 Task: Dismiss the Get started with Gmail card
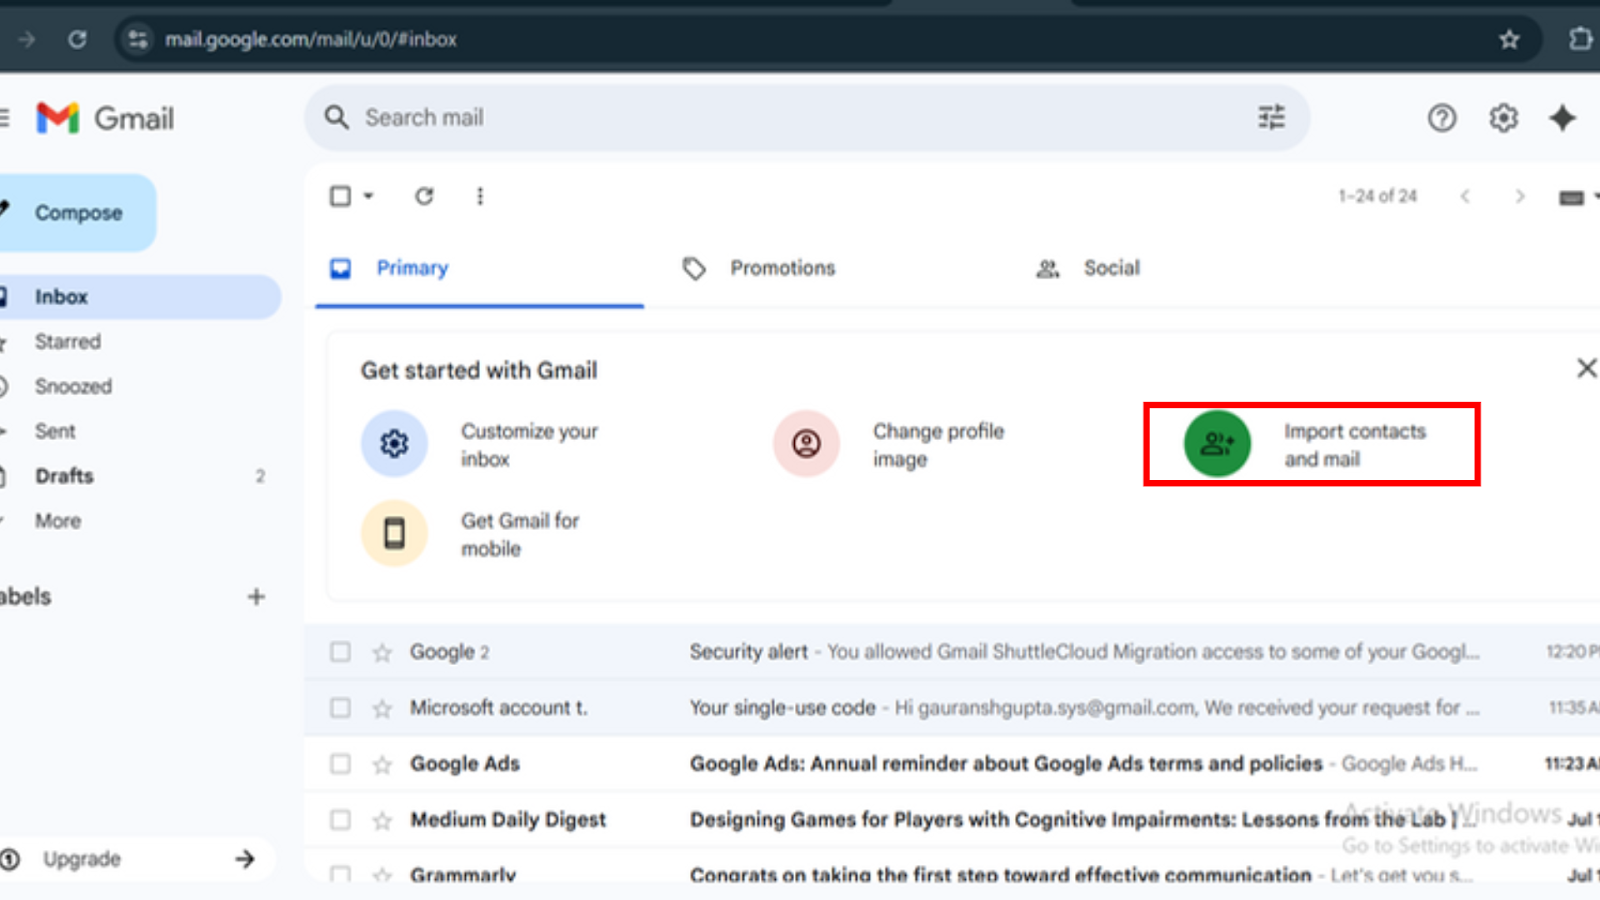pos(1586,368)
